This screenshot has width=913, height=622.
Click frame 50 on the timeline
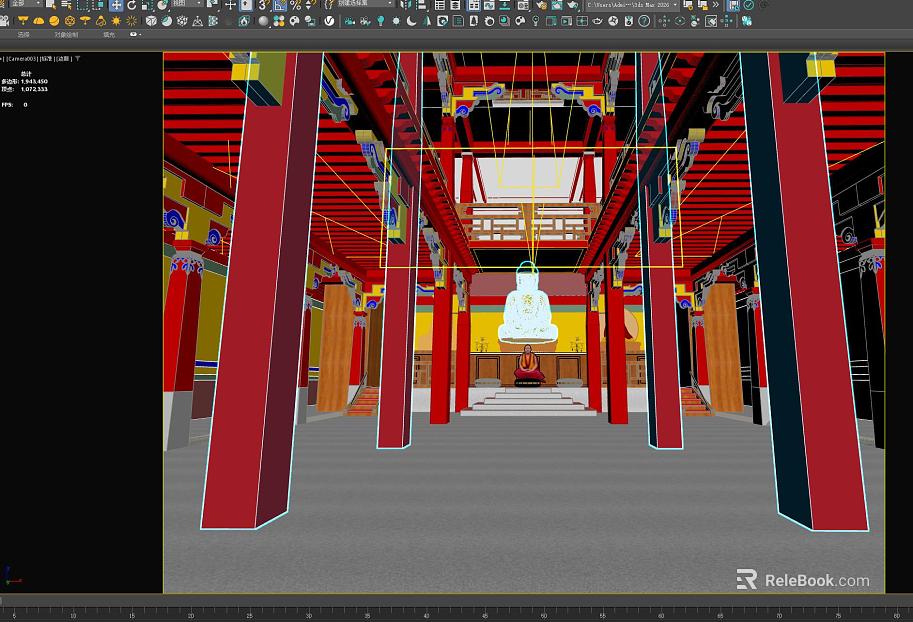pos(543,615)
